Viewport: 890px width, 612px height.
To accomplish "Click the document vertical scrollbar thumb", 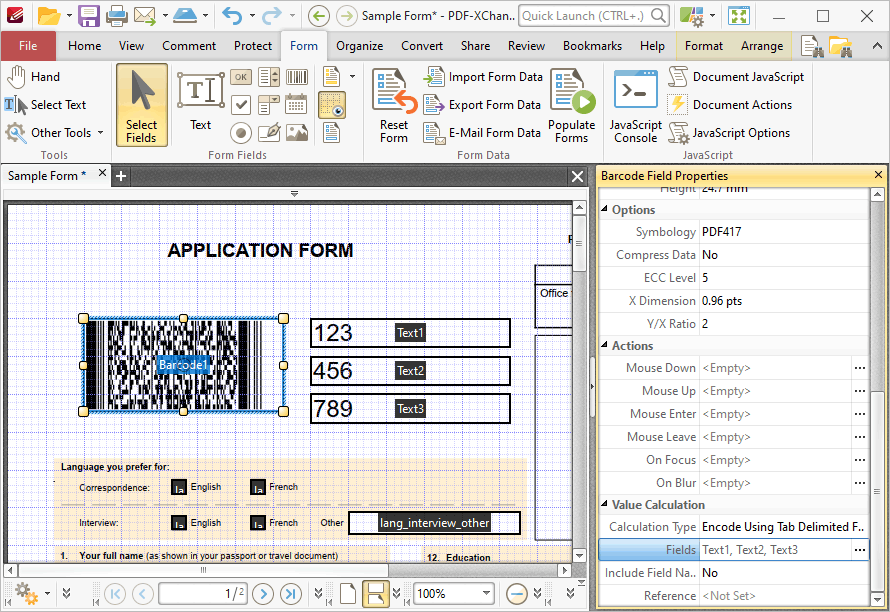I will (579, 244).
